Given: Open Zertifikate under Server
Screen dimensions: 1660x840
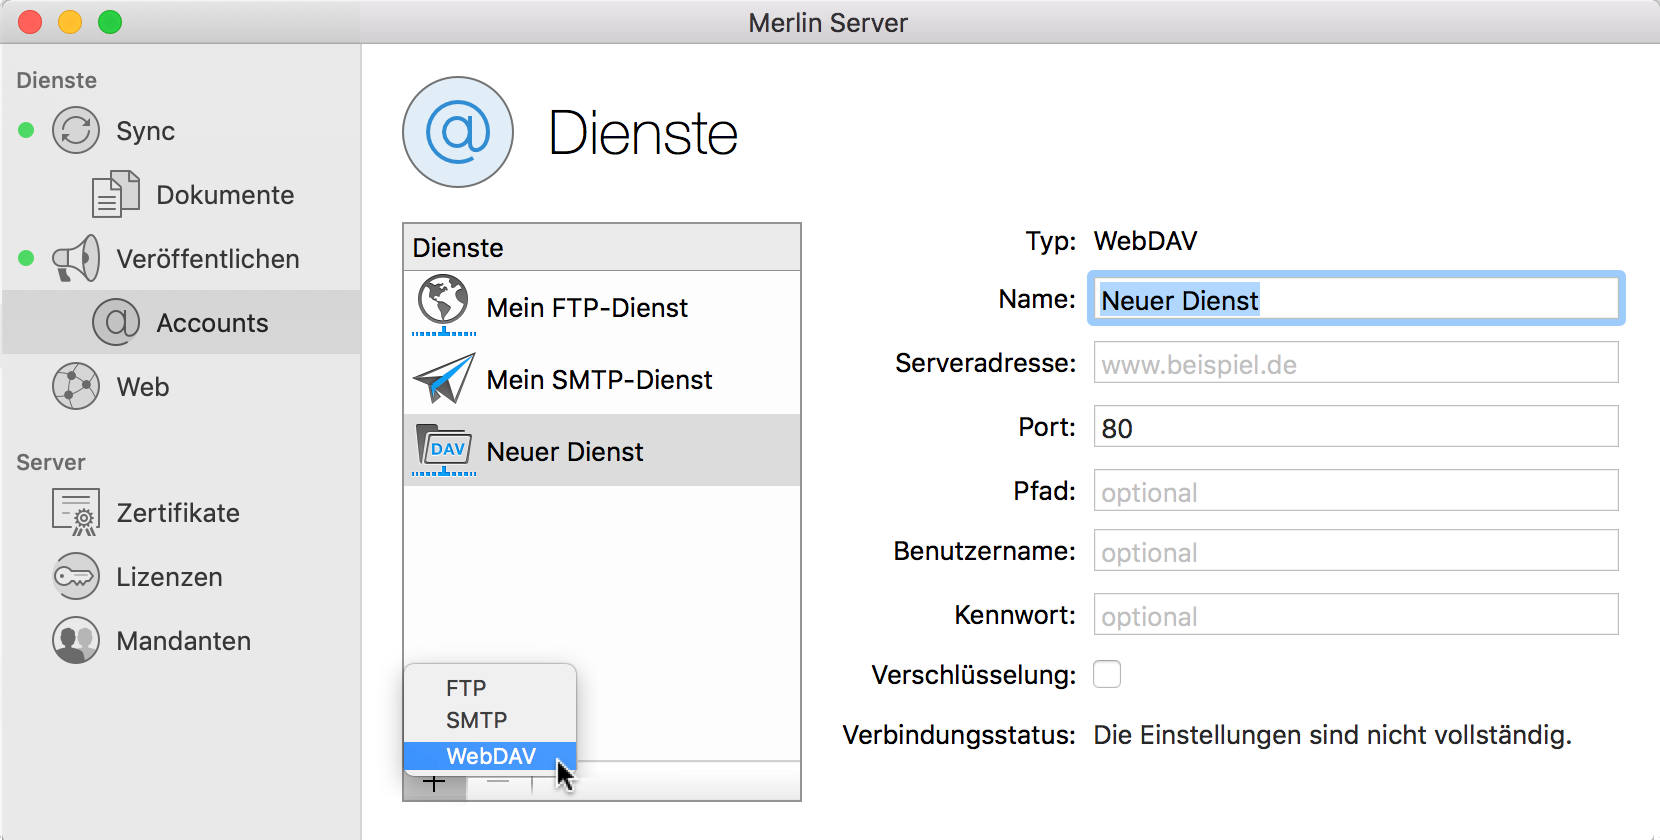Looking at the screenshot, I should pyautogui.click(x=182, y=513).
